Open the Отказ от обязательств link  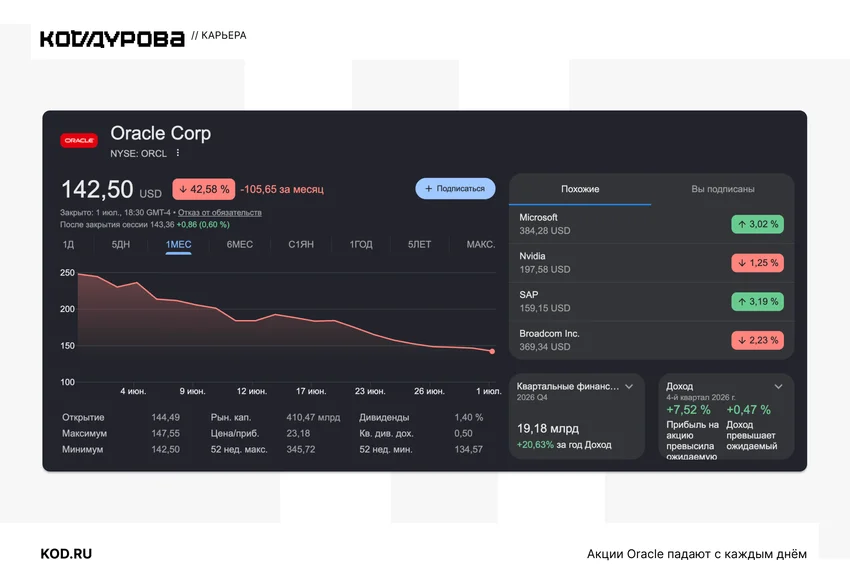tap(220, 212)
